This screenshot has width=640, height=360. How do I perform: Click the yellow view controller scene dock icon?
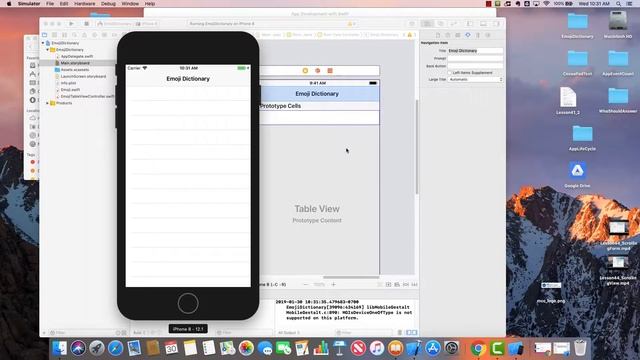(x=305, y=71)
